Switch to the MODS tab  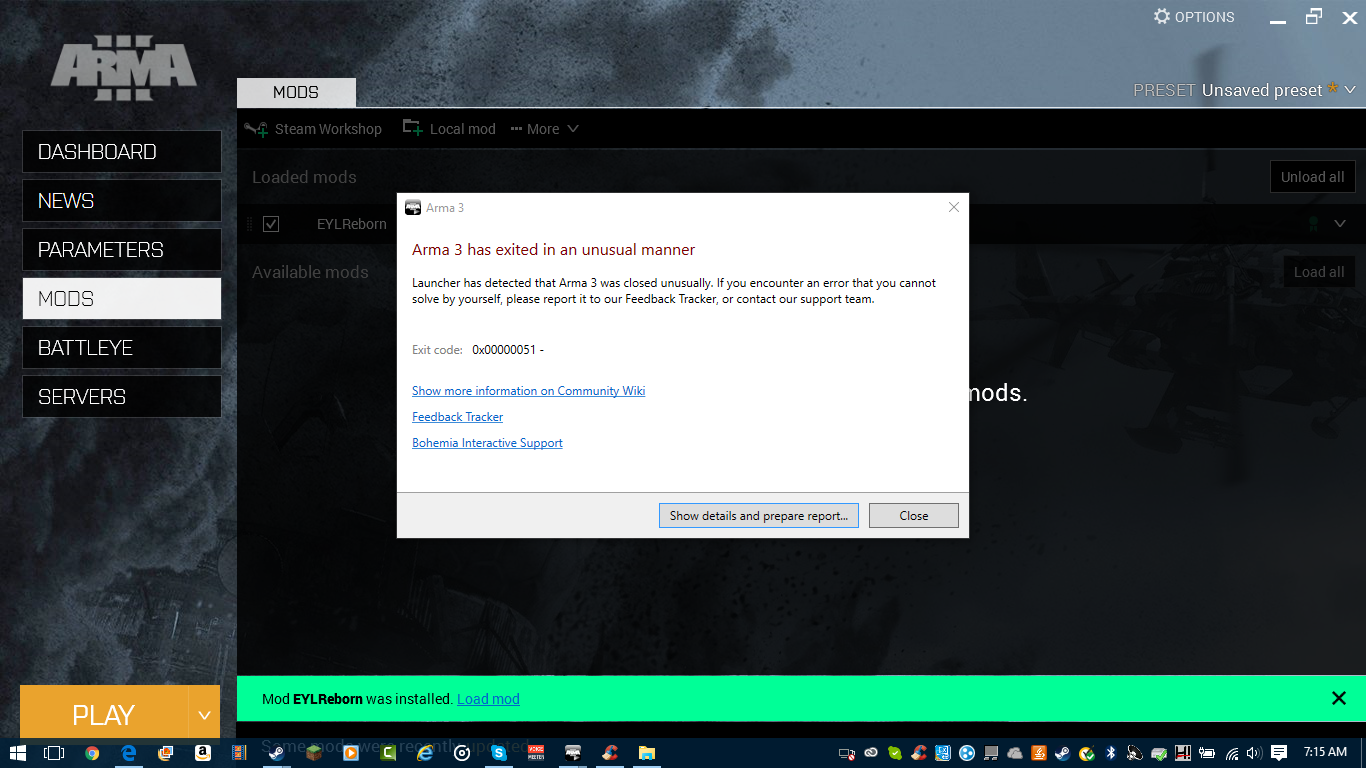296,92
